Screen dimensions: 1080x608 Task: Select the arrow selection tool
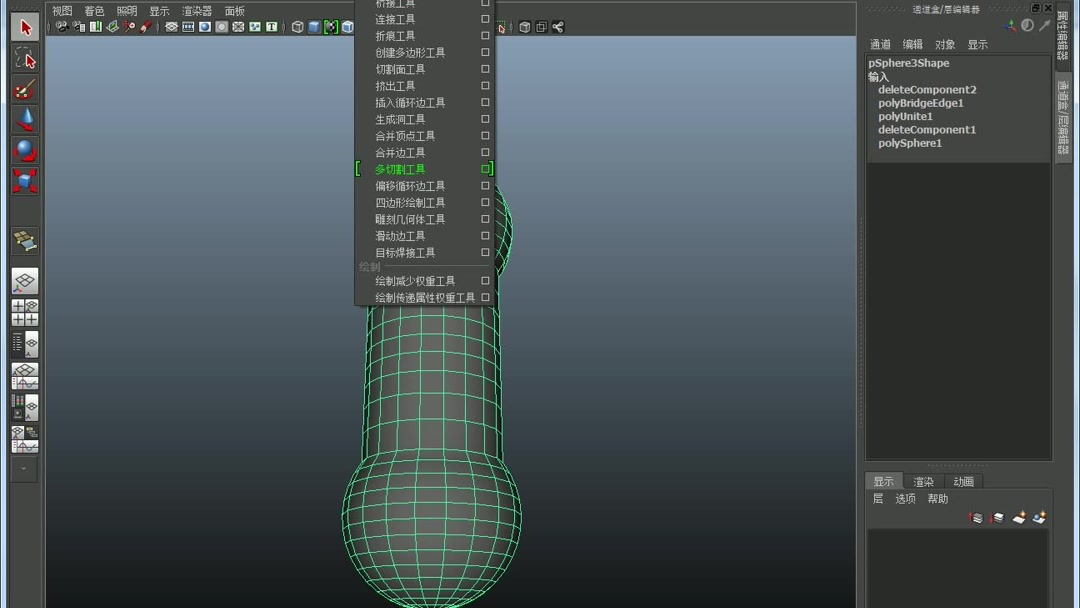pyautogui.click(x=24, y=27)
